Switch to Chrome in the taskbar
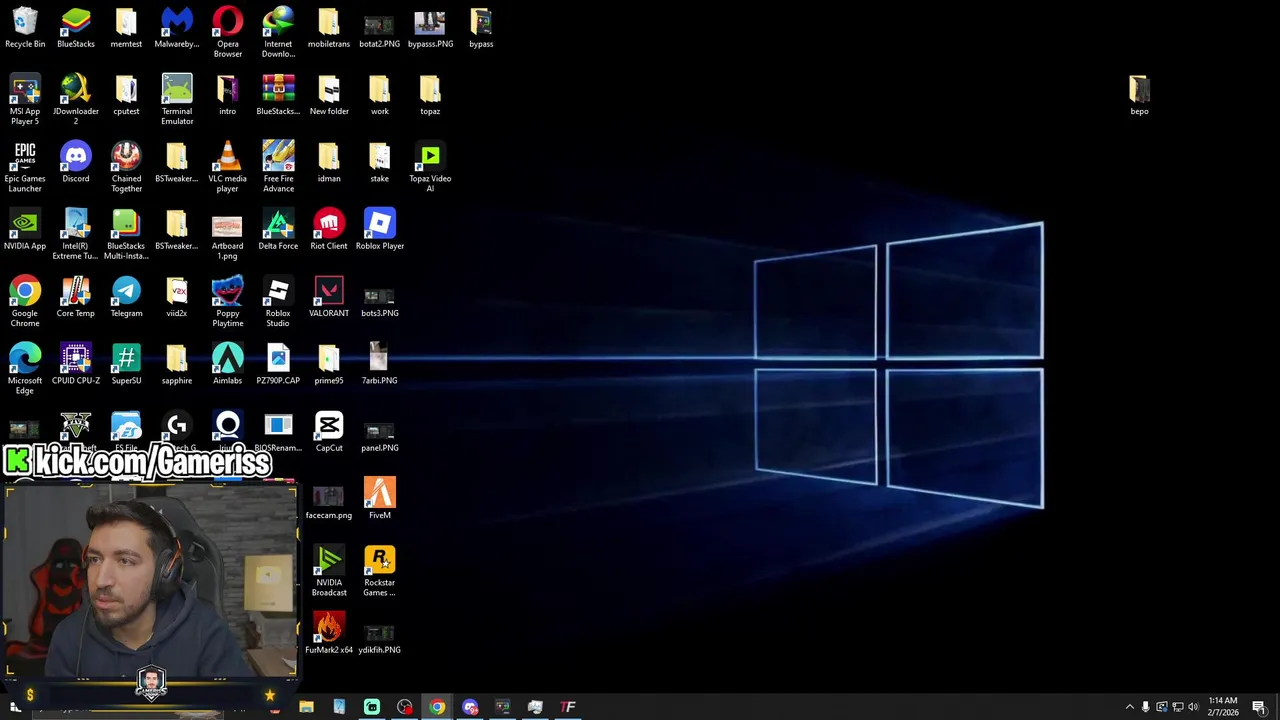This screenshot has width=1280, height=720. (437, 707)
